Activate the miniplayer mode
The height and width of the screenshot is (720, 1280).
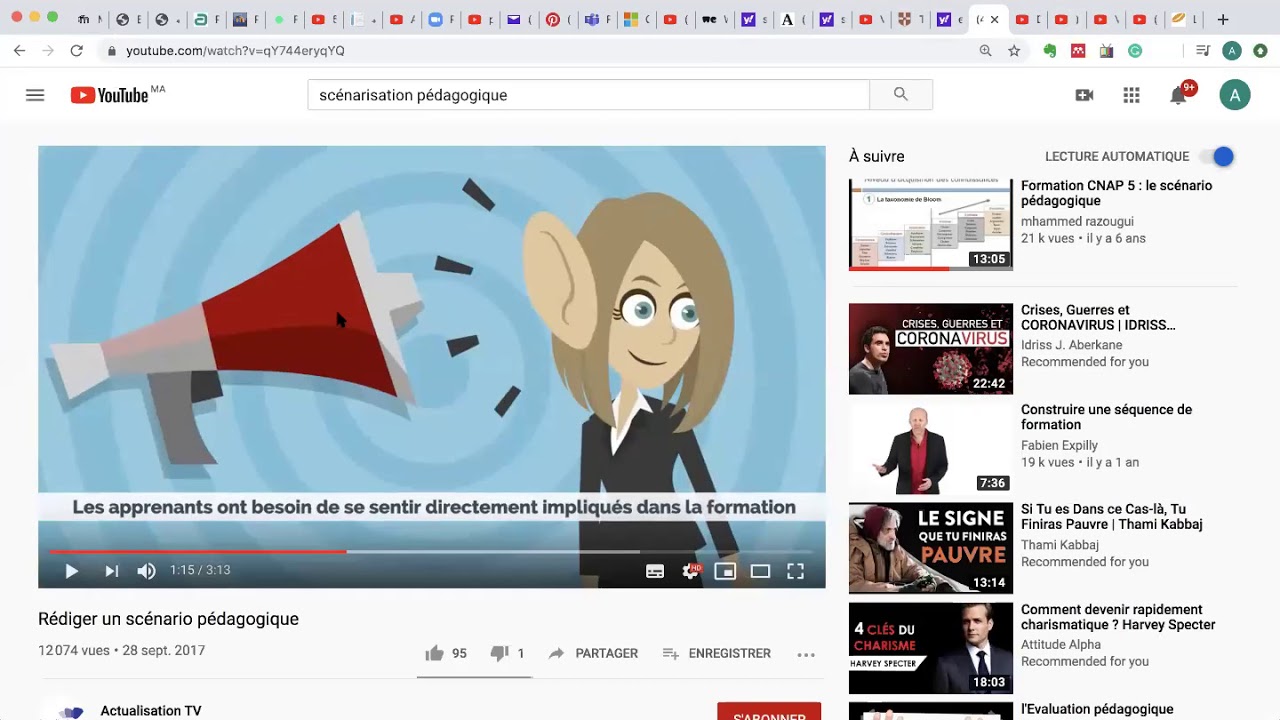[x=725, y=571]
